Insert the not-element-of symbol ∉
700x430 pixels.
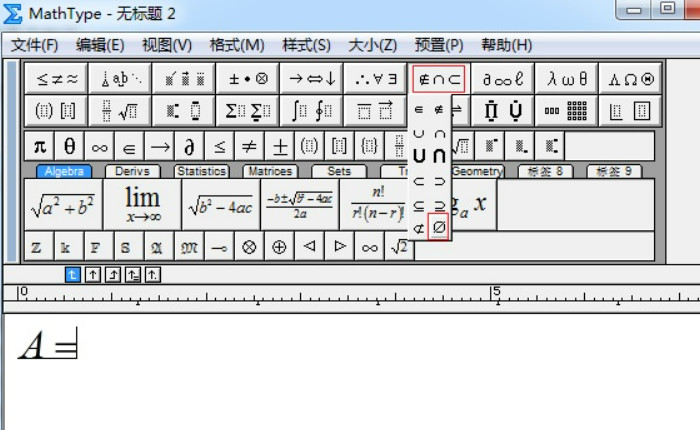439,109
